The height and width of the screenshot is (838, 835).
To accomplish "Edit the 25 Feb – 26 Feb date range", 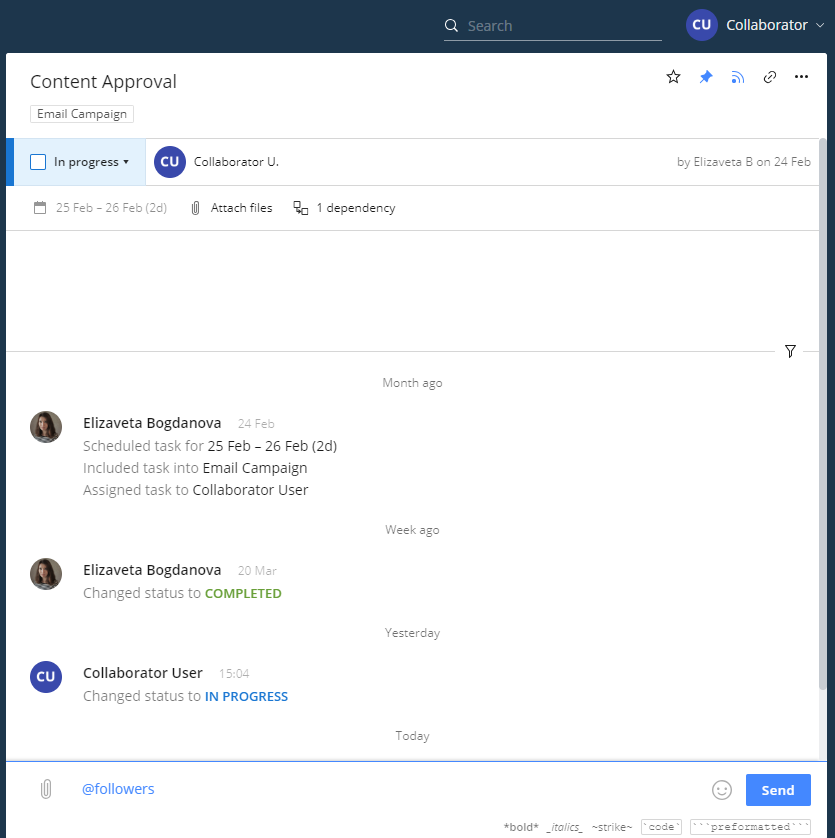I will [111, 208].
